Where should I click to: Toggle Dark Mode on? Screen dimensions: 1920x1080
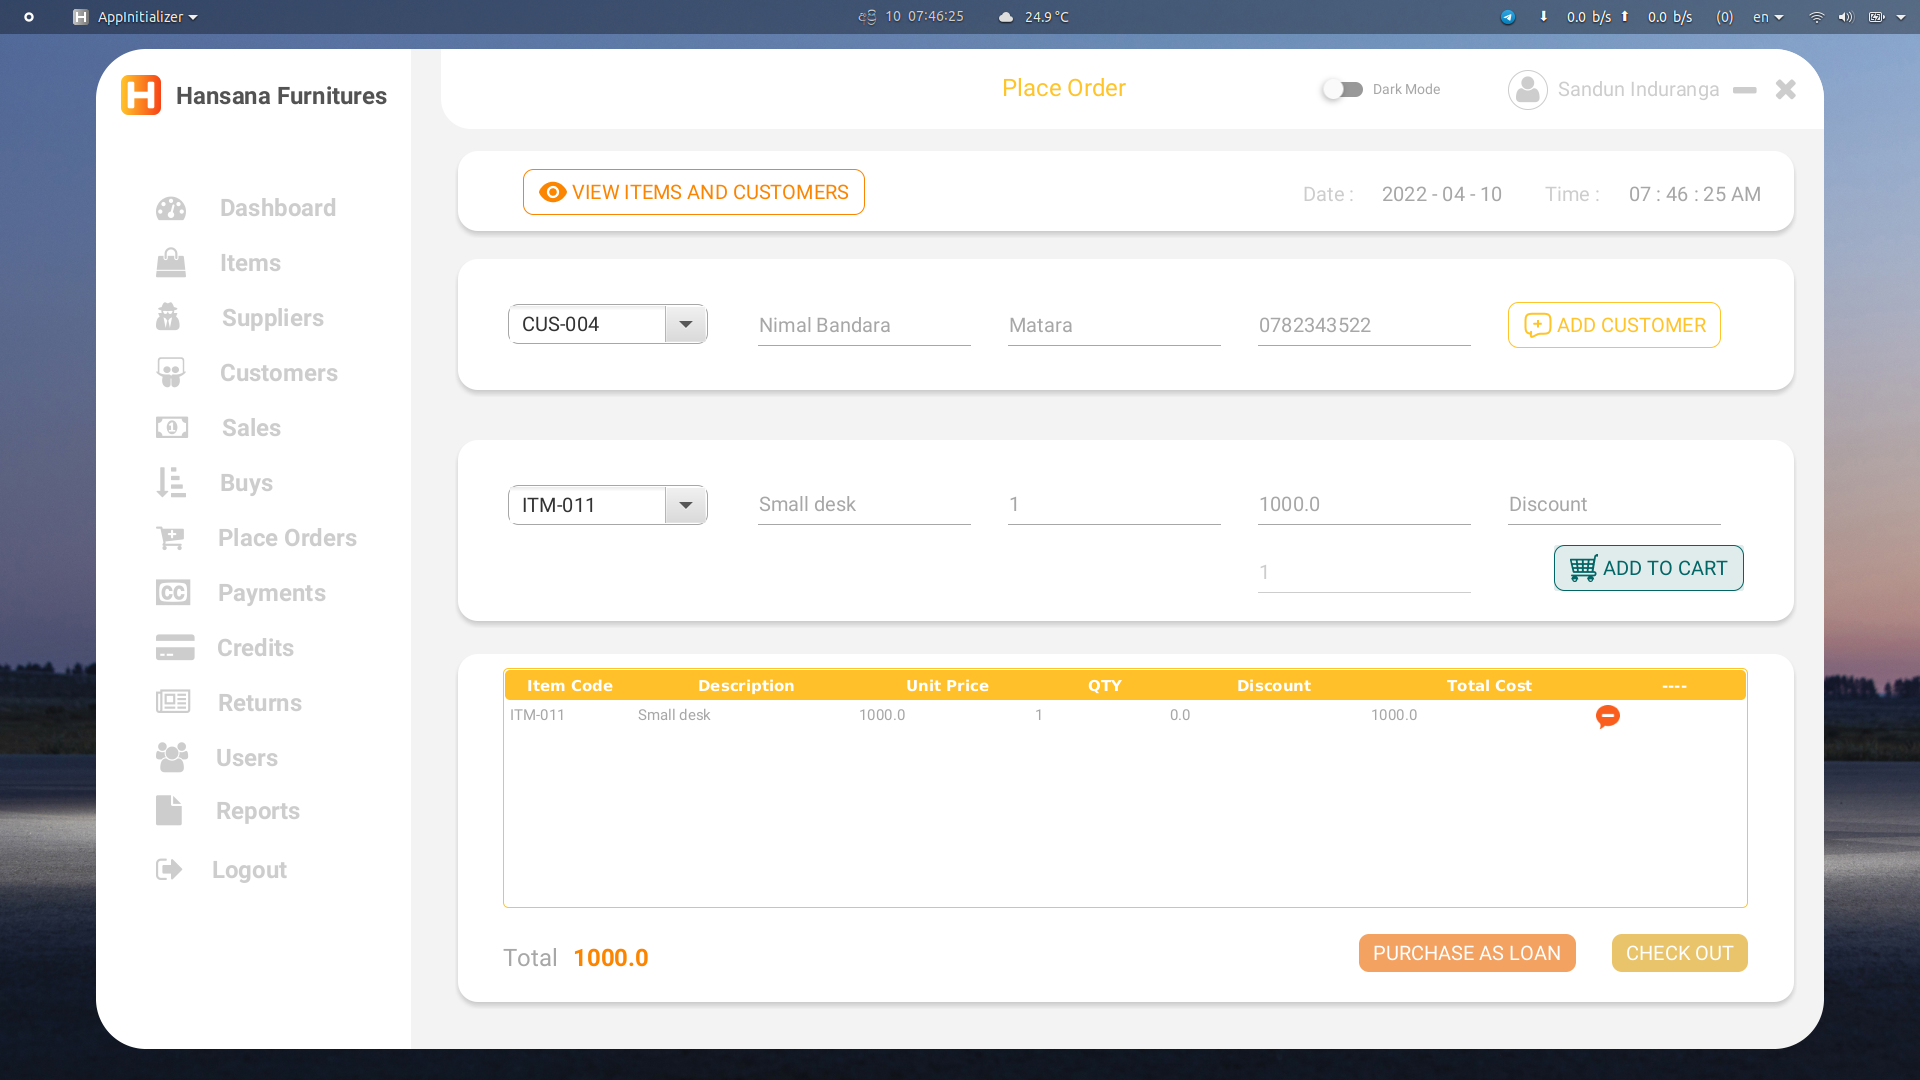[1343, 89]
